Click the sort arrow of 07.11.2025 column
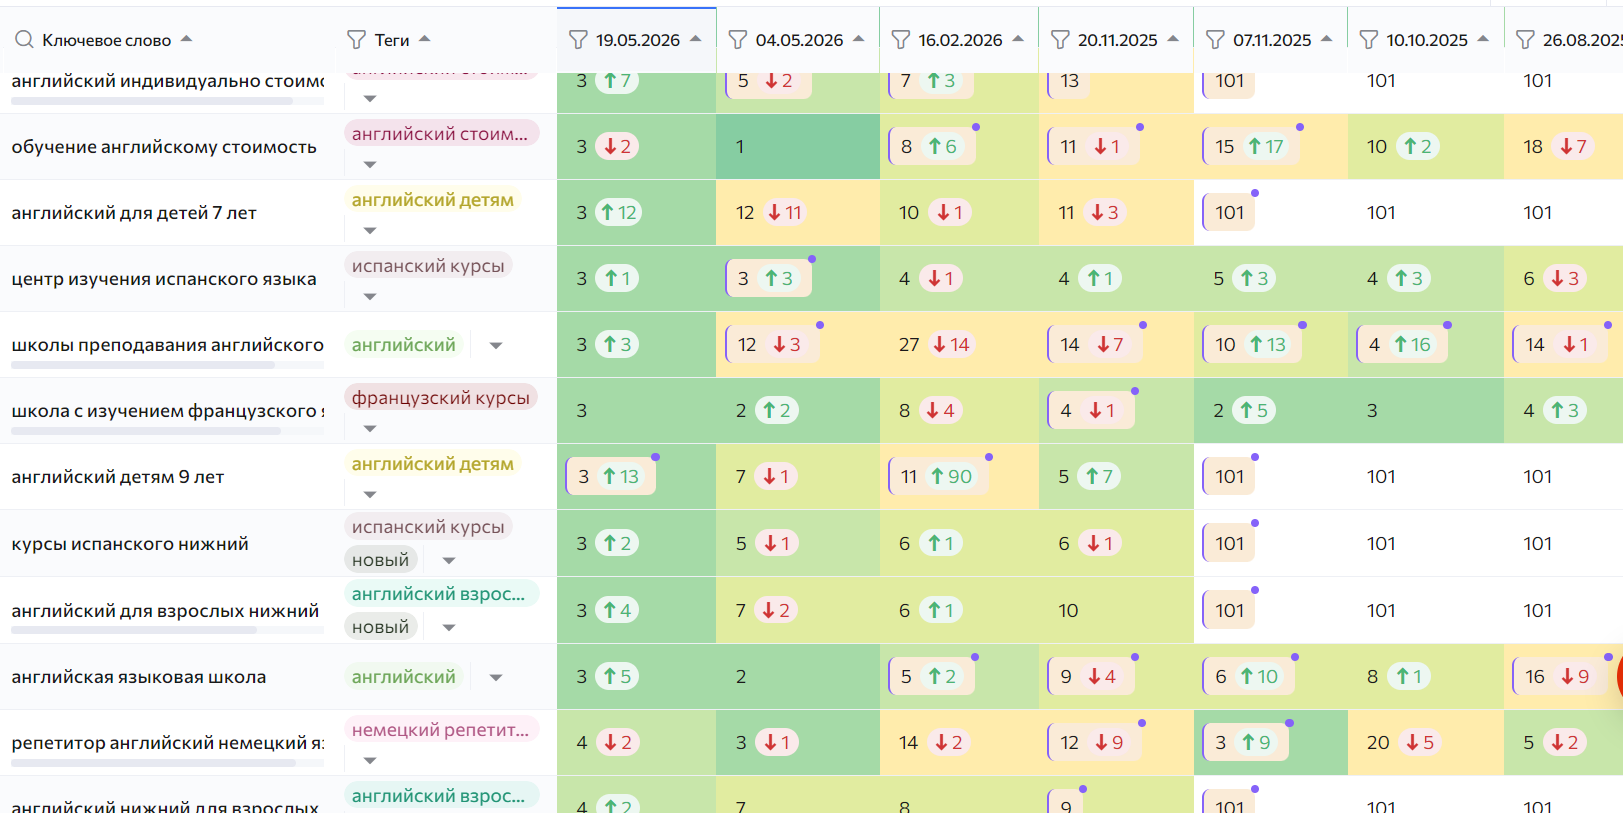Screen dimensions: 1623x813 1327,39
